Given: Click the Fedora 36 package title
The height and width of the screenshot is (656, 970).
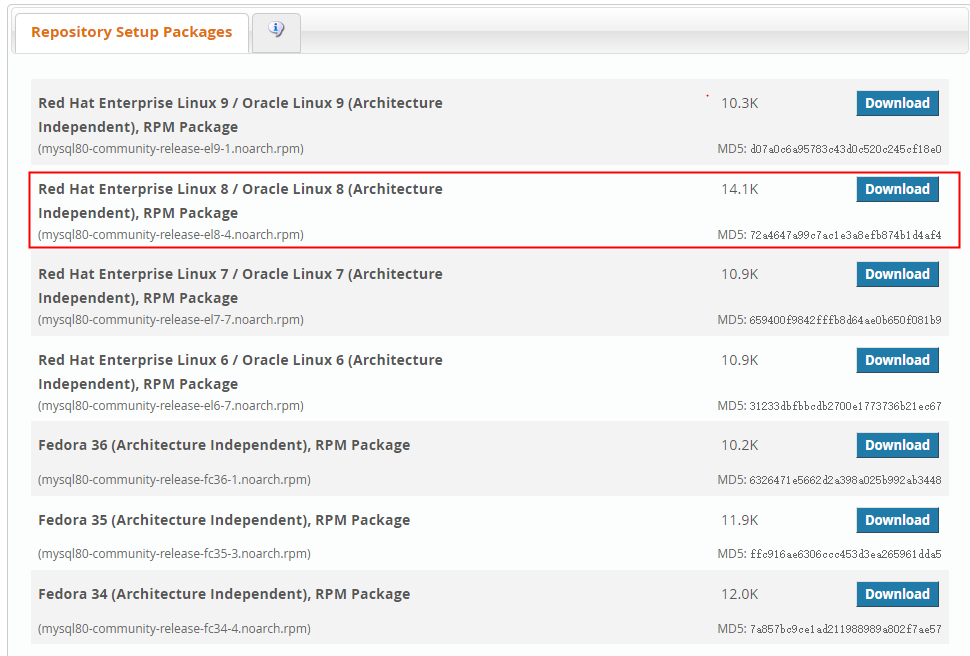Looking at the screenshot, I should (224, 445).
